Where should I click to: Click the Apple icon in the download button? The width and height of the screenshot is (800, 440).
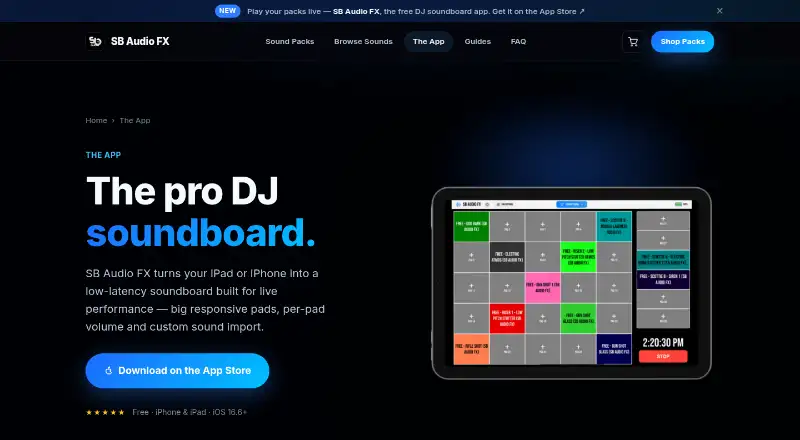pos(109,371)
